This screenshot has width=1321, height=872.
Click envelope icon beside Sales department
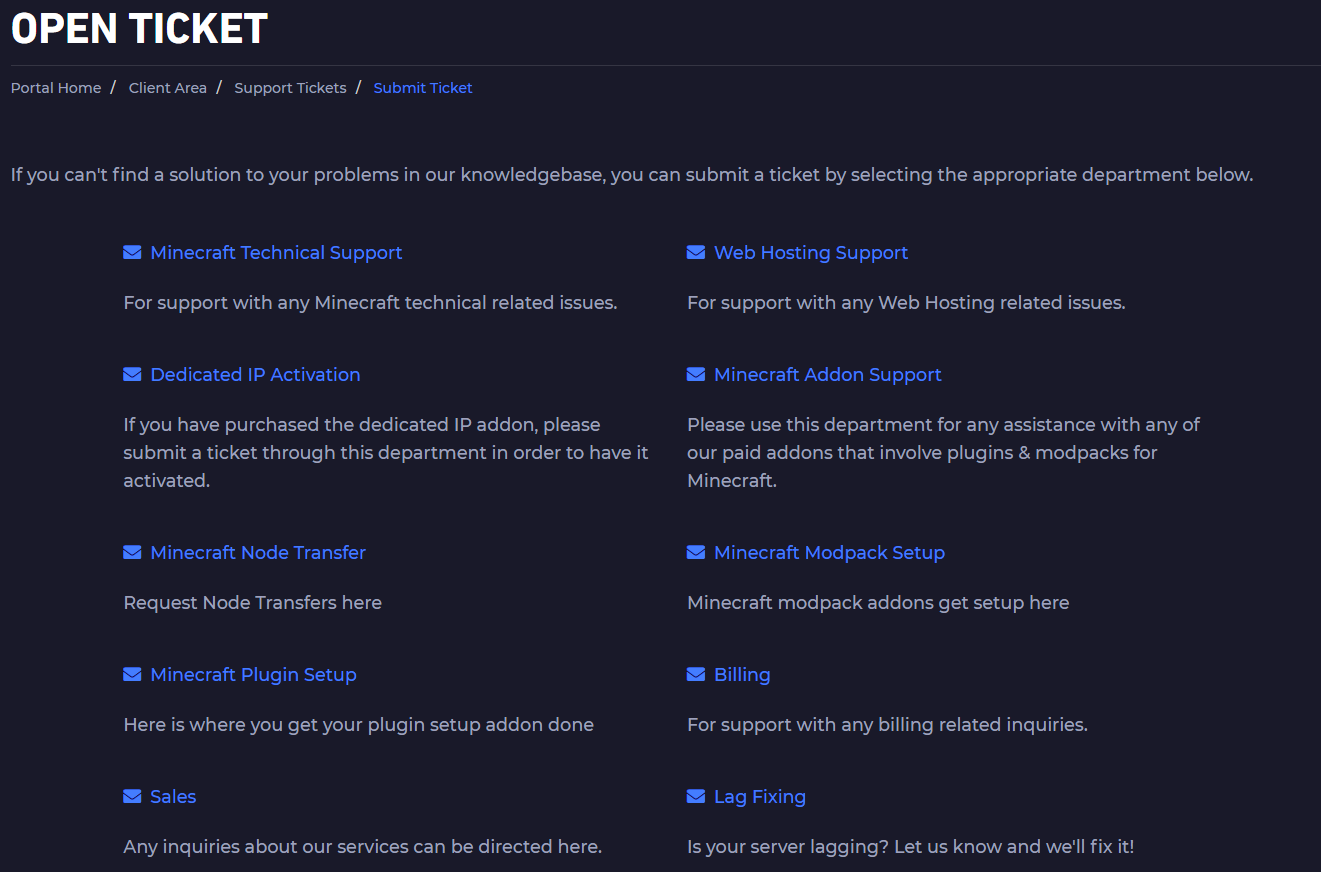tap(132, 797)
